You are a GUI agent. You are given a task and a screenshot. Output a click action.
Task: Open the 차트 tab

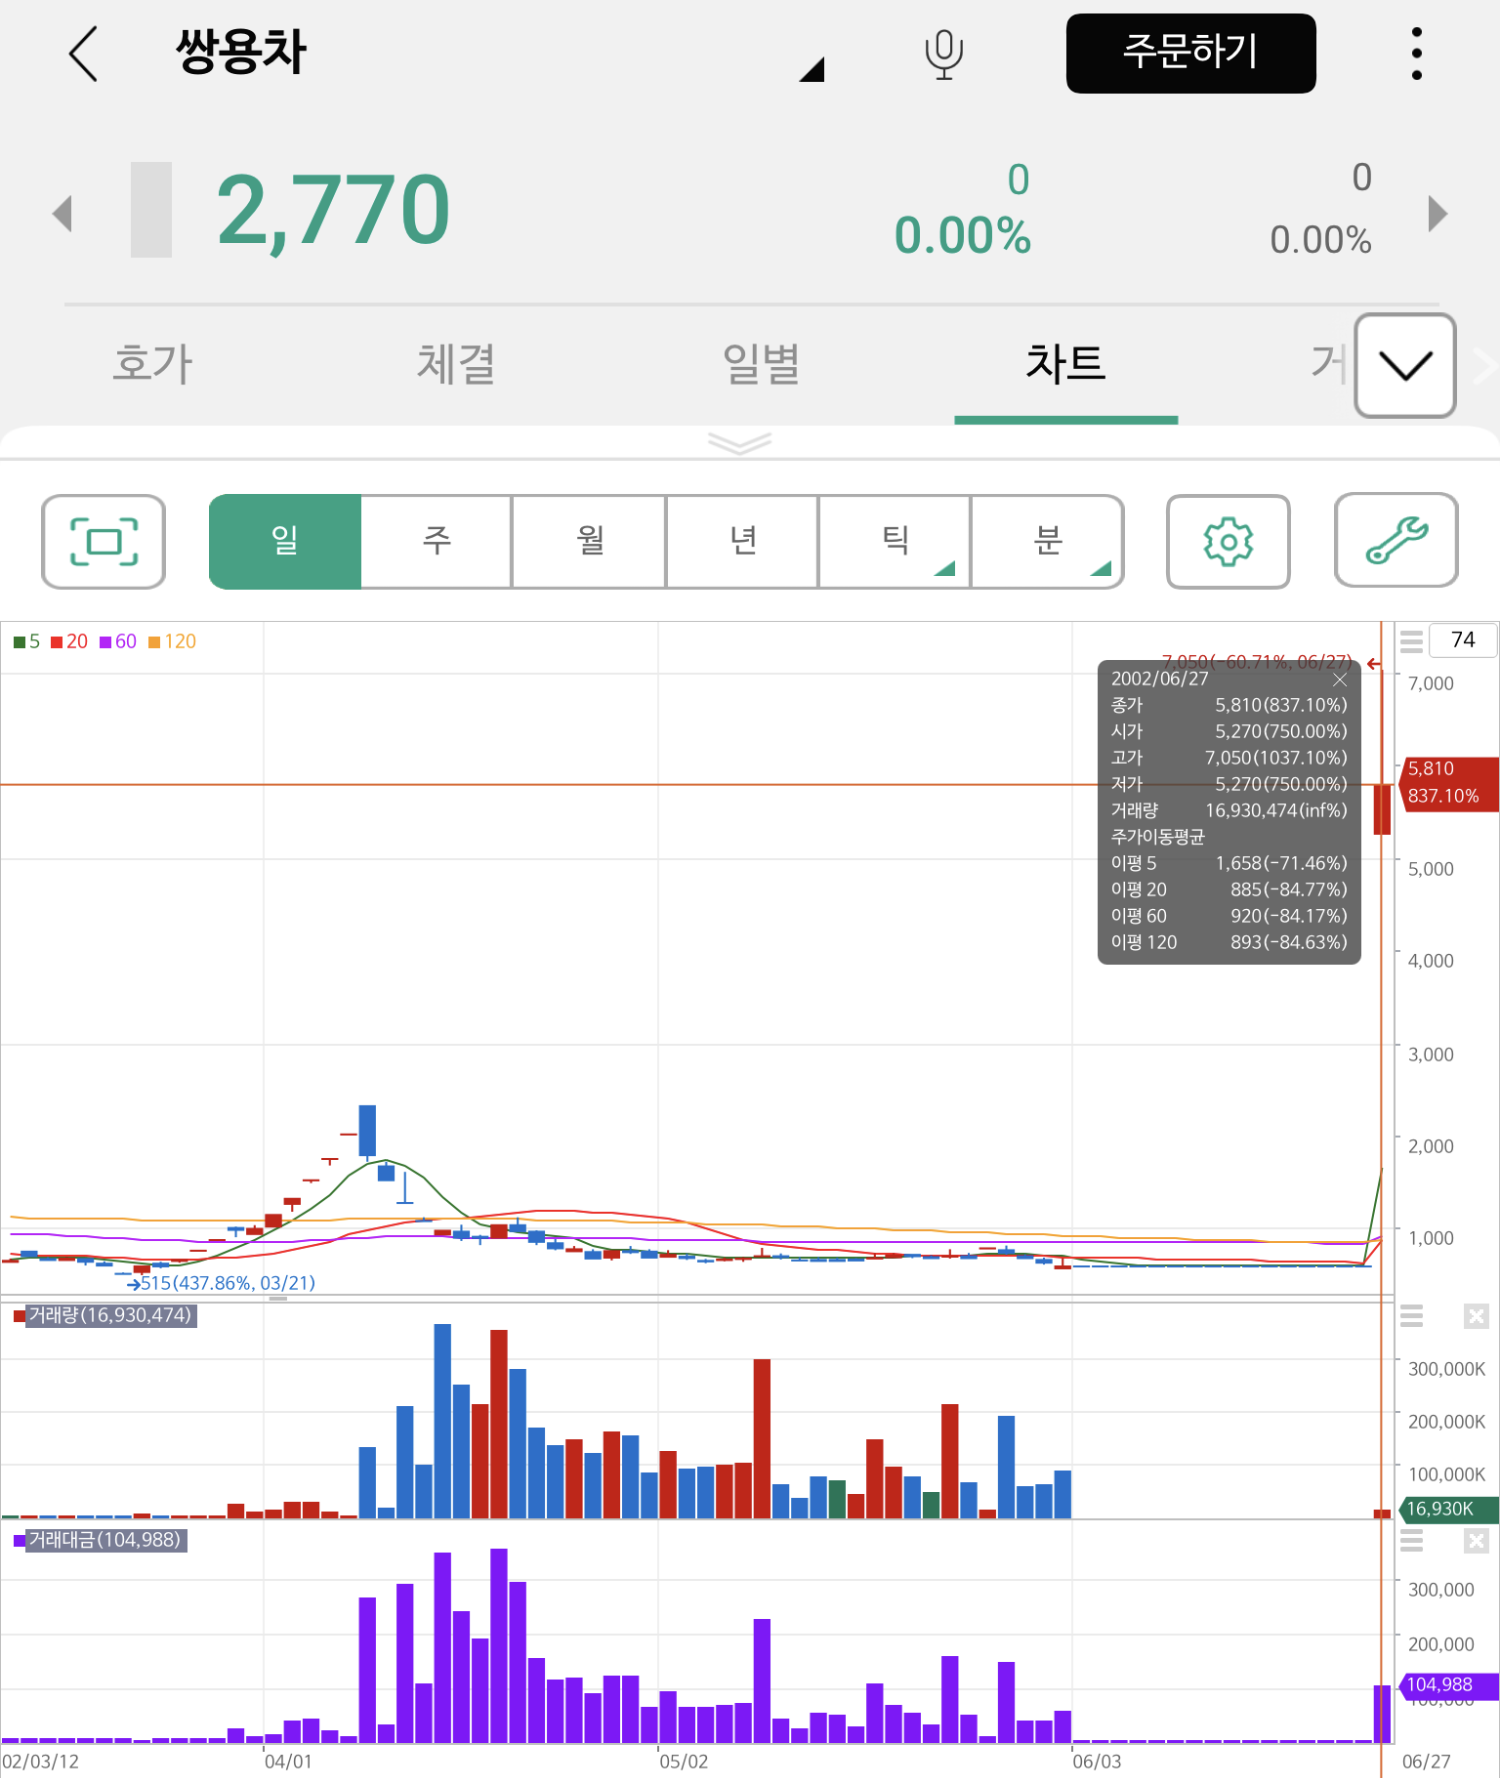tap(1066, 363)
